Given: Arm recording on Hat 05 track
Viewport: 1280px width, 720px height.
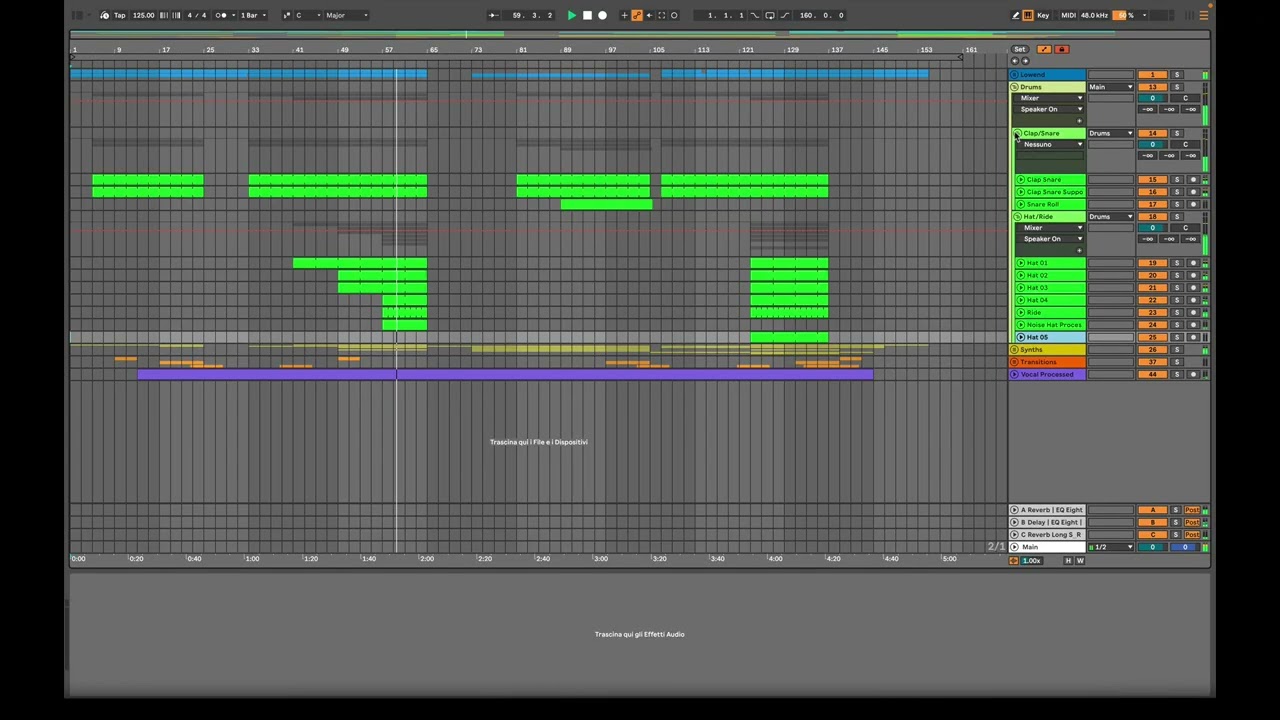Looking at the screenshot, I should 1192,337.
